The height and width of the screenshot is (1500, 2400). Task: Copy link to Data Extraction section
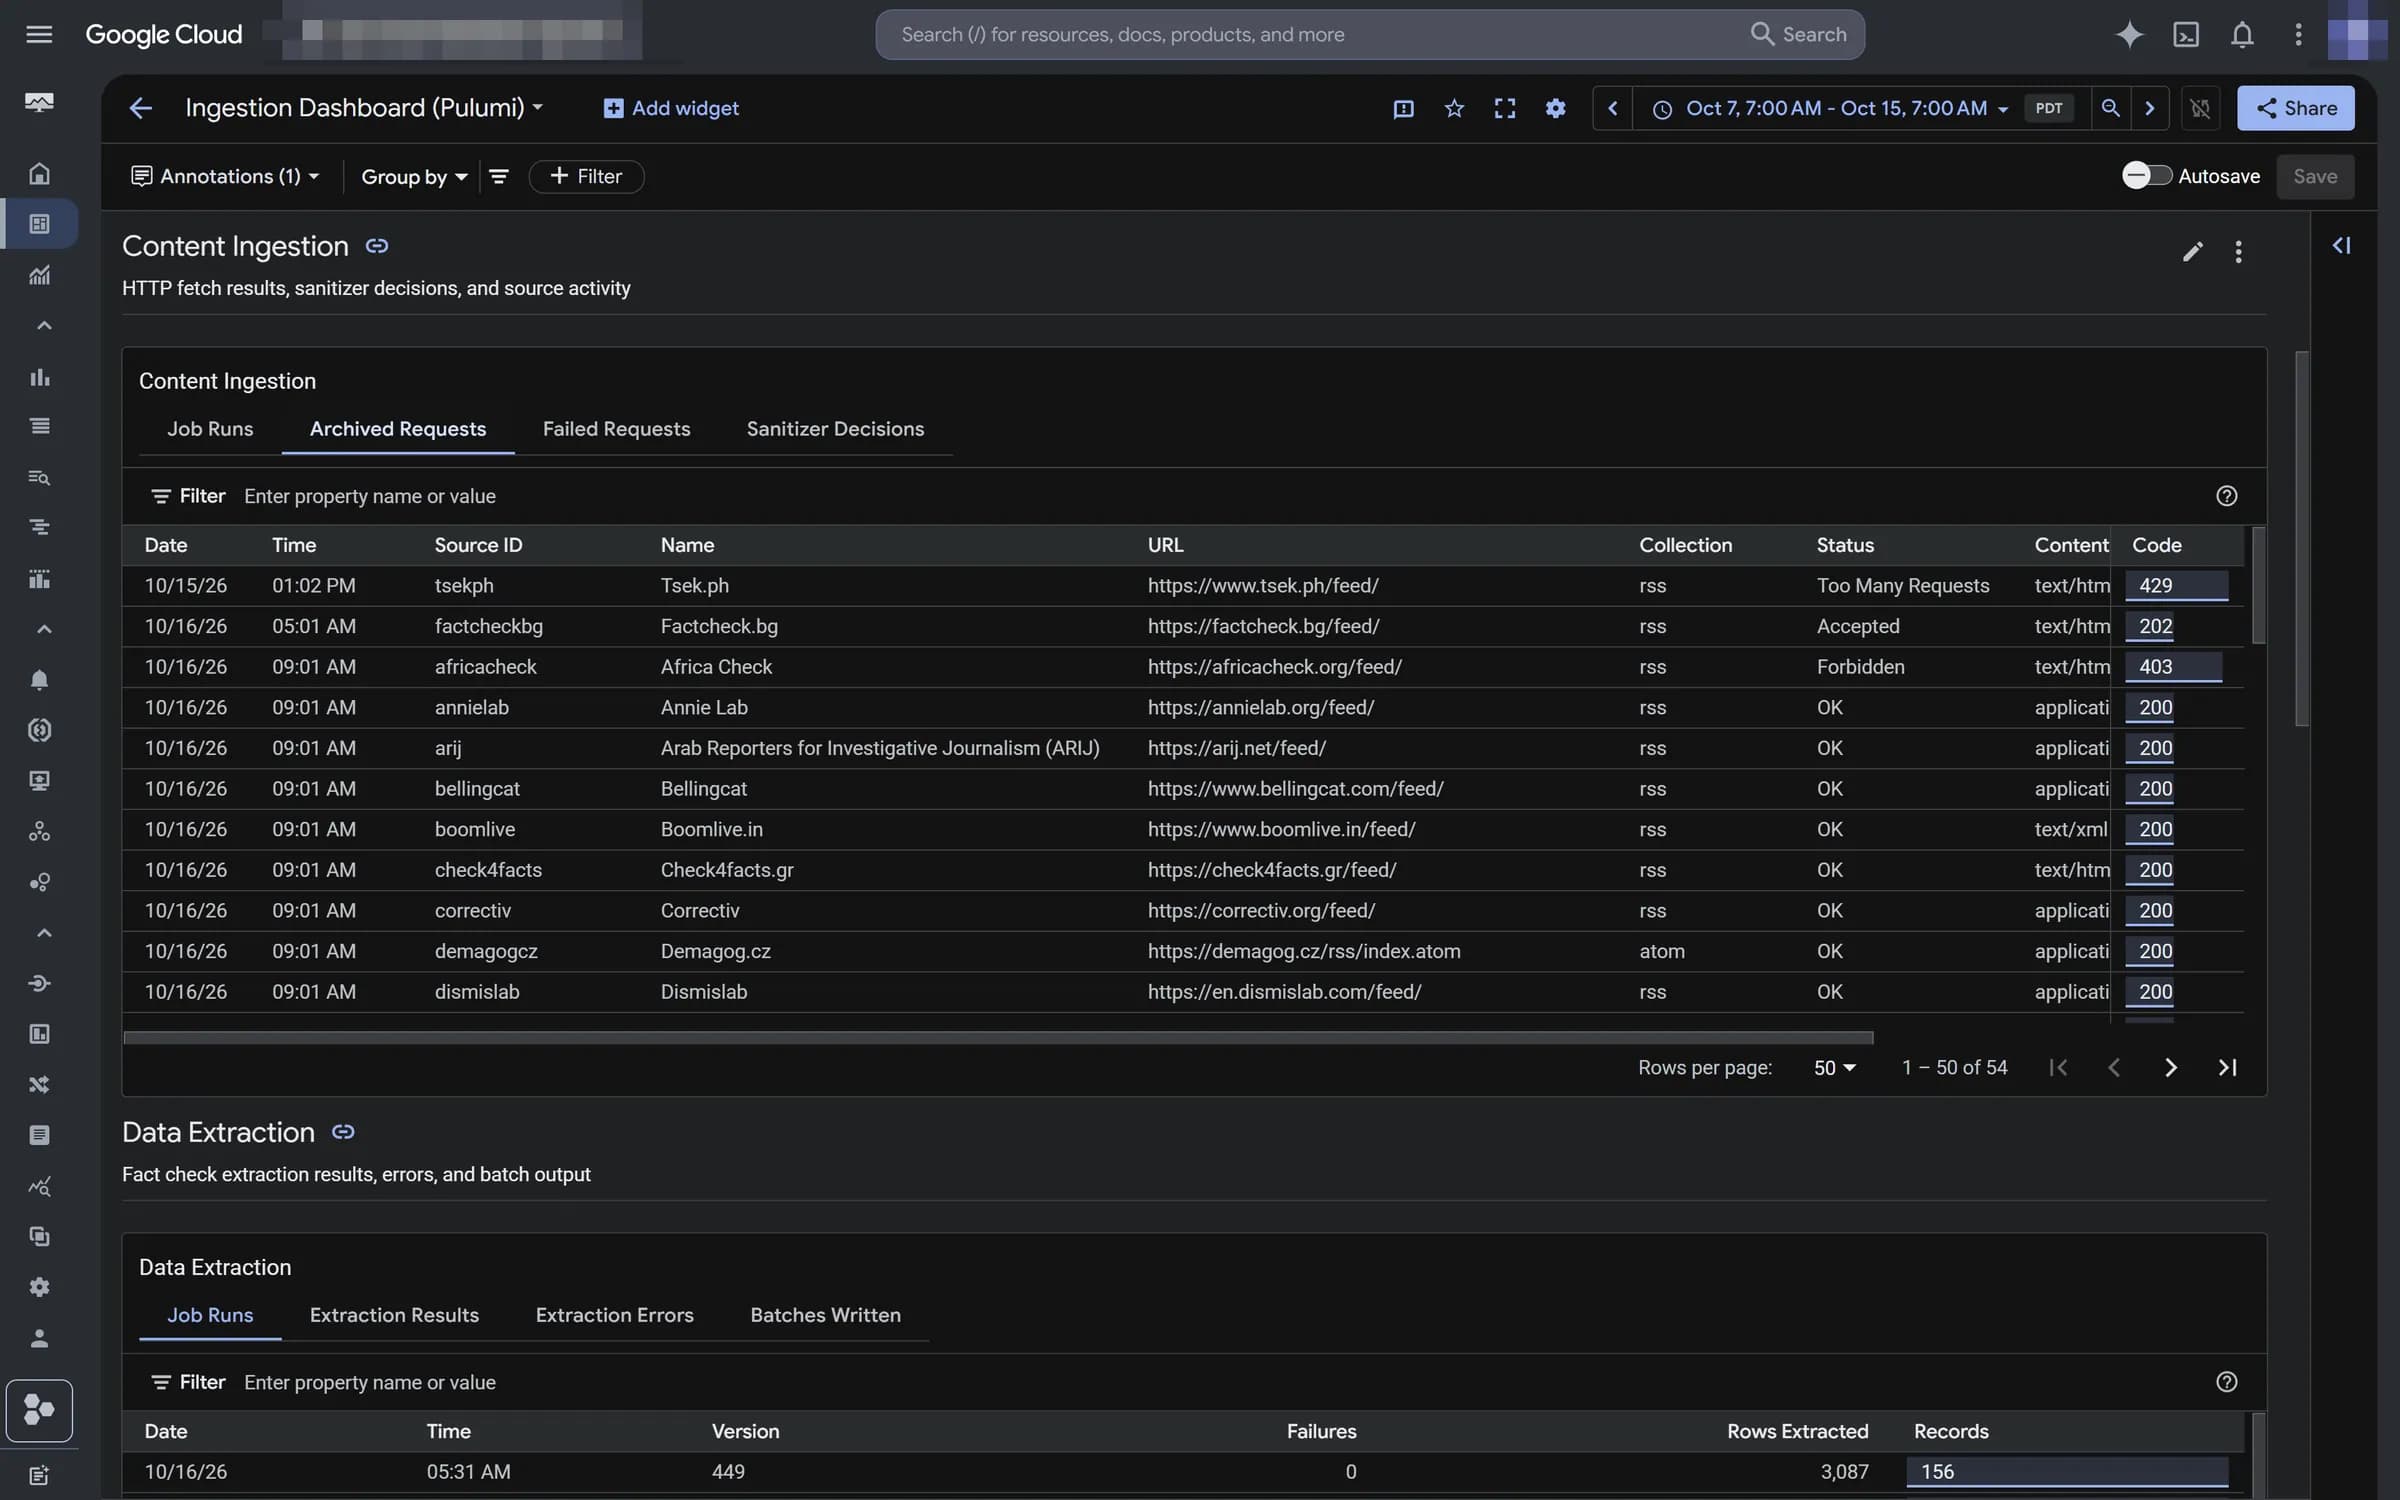point(343,1132)
